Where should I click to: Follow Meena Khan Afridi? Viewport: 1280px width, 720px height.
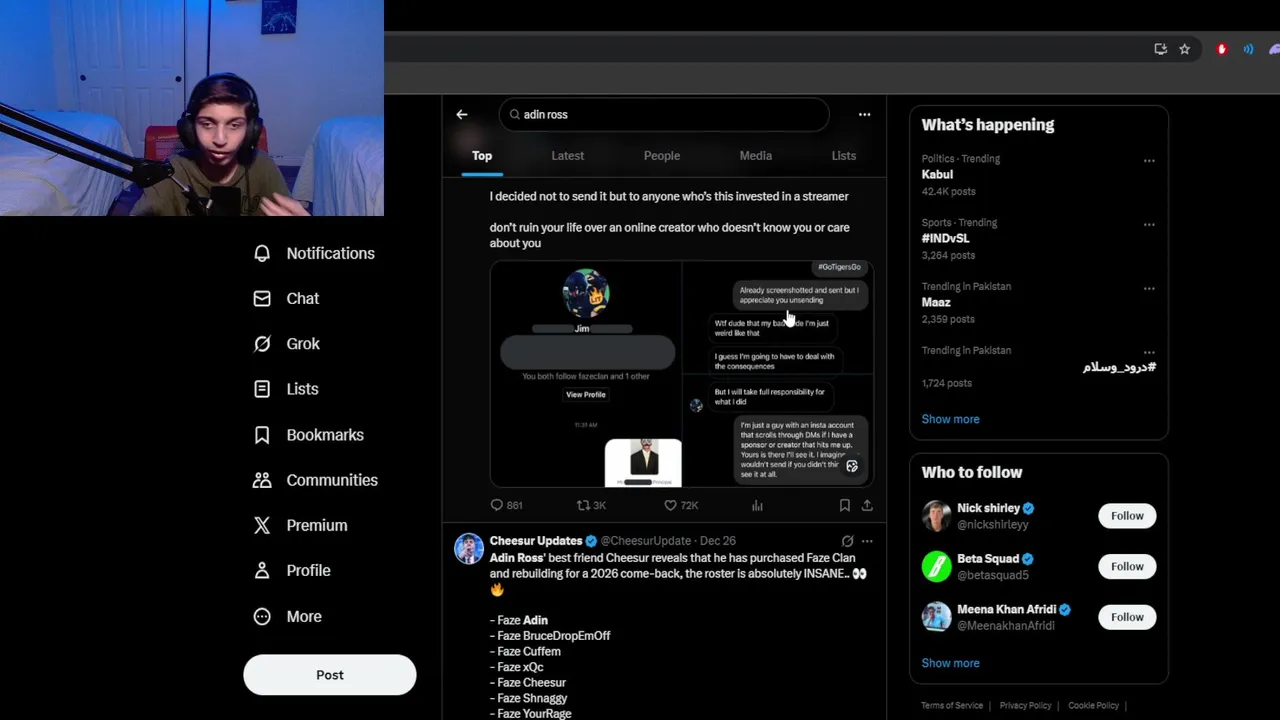coord(1127,617)
